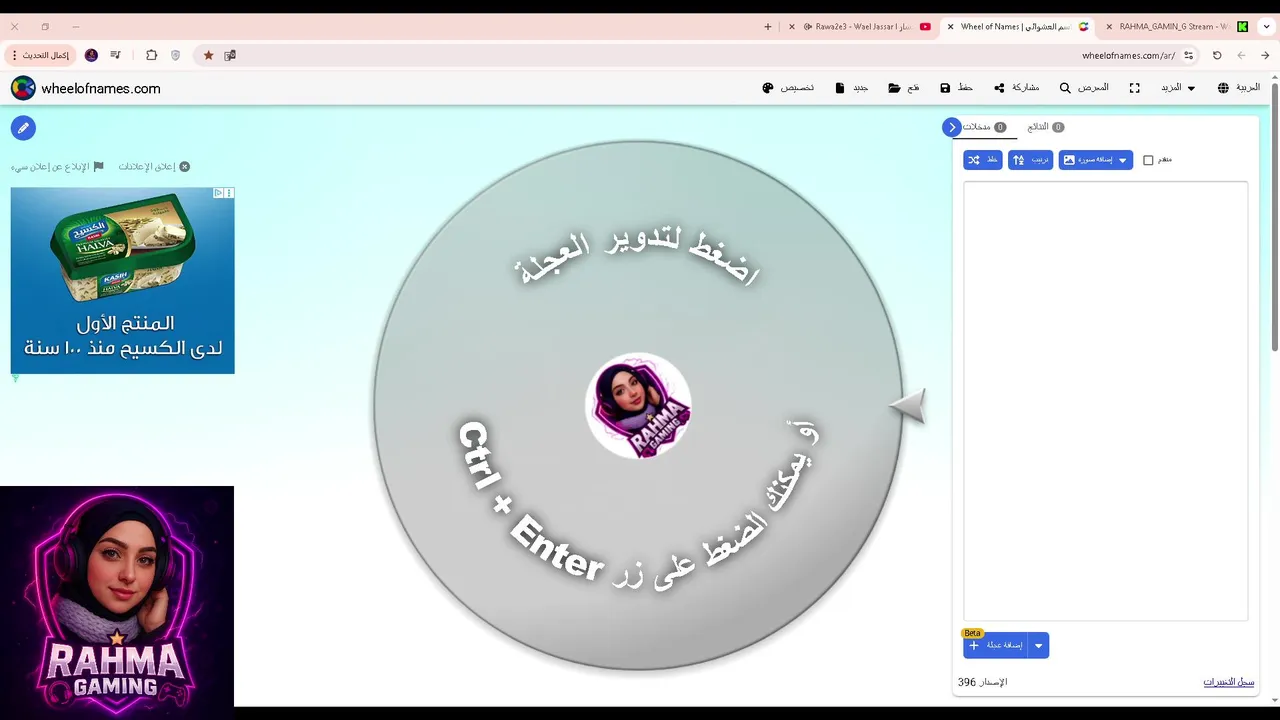The image size is (1280, 720).
Task: Expand the Add wheel dropdown arrow
Action: click(1038, 645)
